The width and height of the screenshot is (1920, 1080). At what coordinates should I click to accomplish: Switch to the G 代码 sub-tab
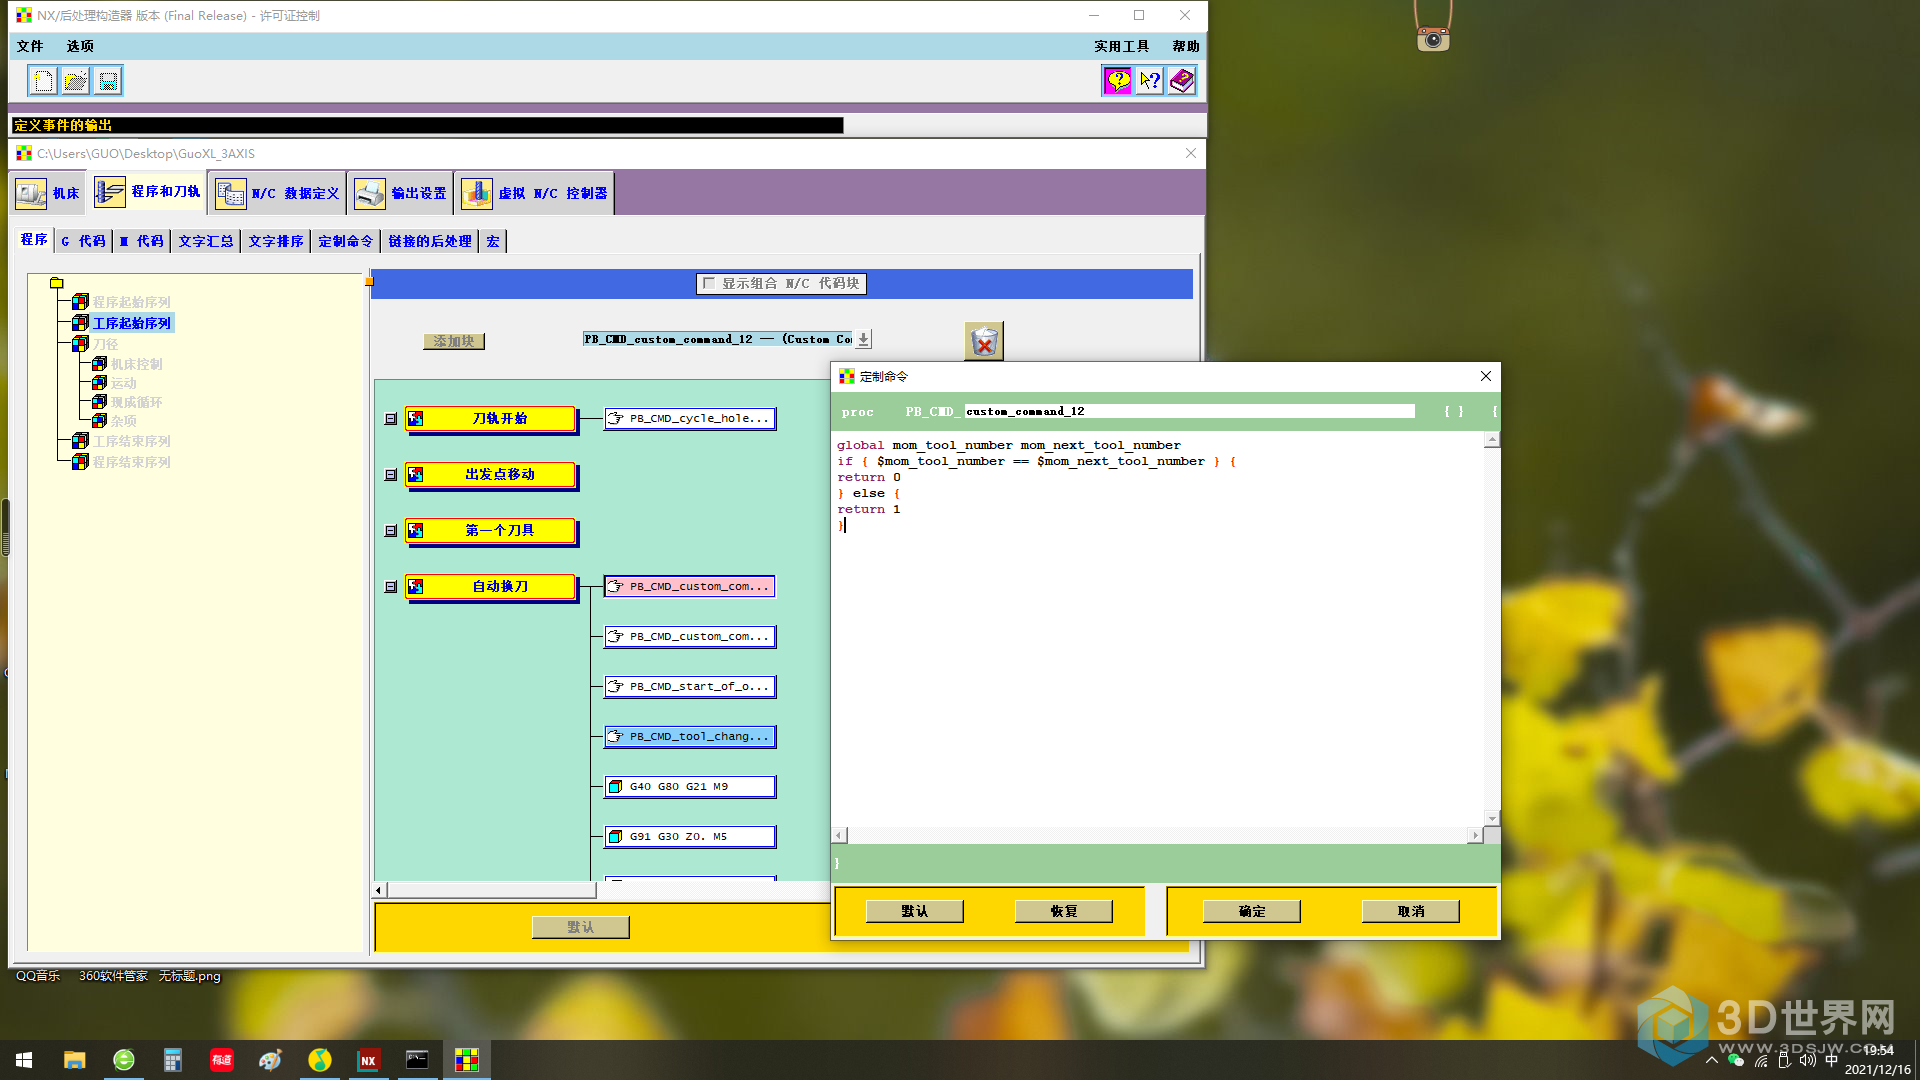83,241
